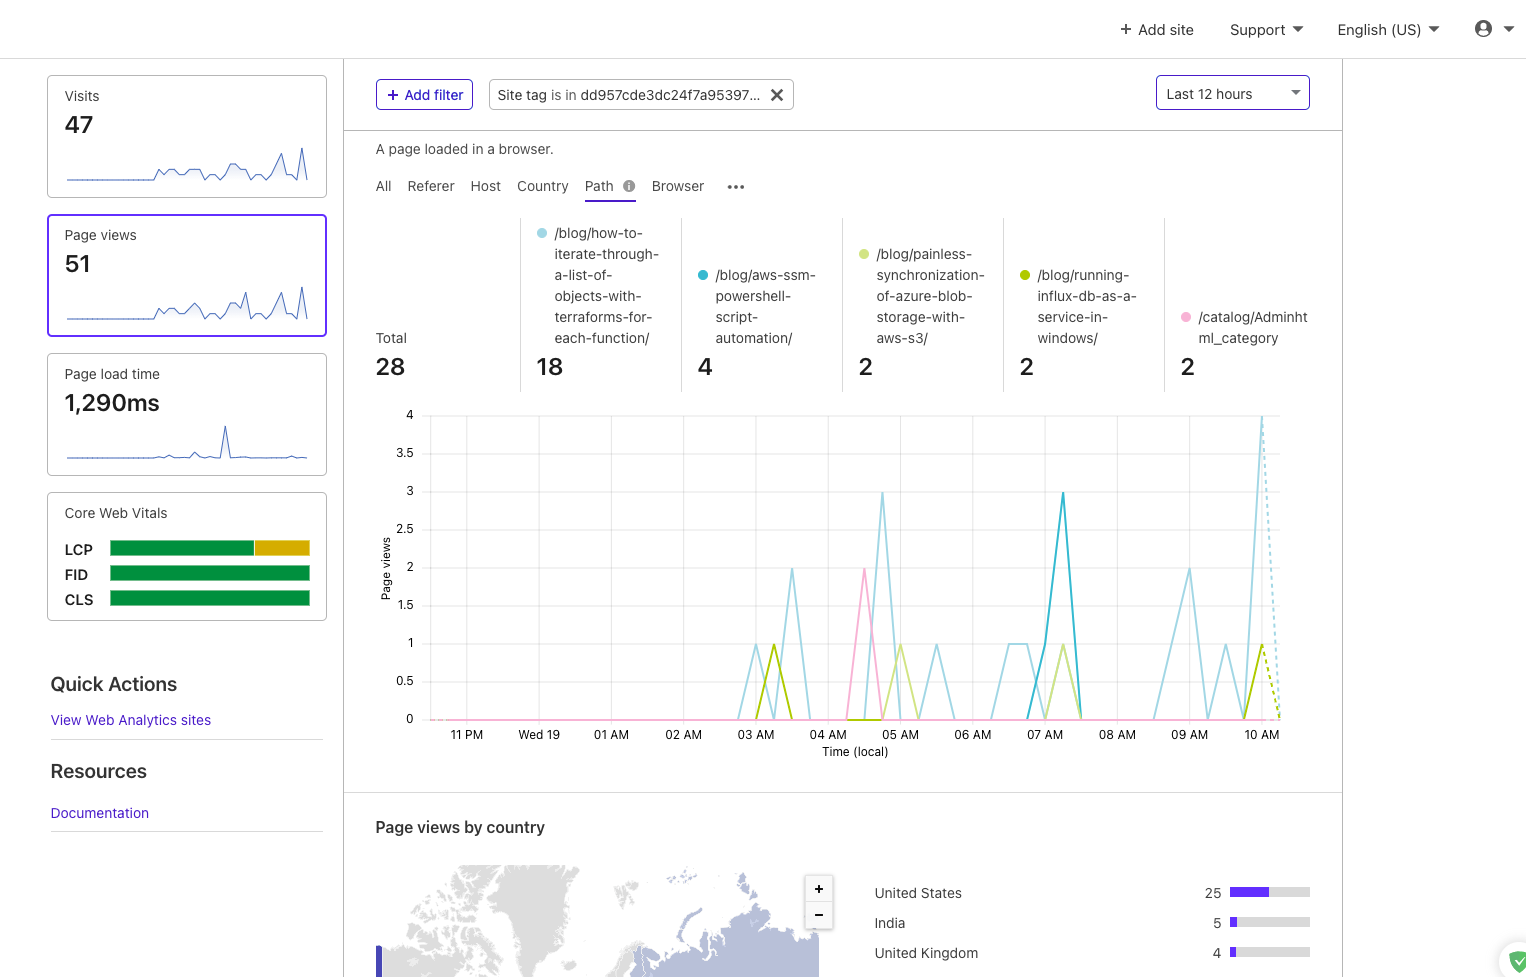
Task: Open the user account menu
Action: [x=1494, y=29]
